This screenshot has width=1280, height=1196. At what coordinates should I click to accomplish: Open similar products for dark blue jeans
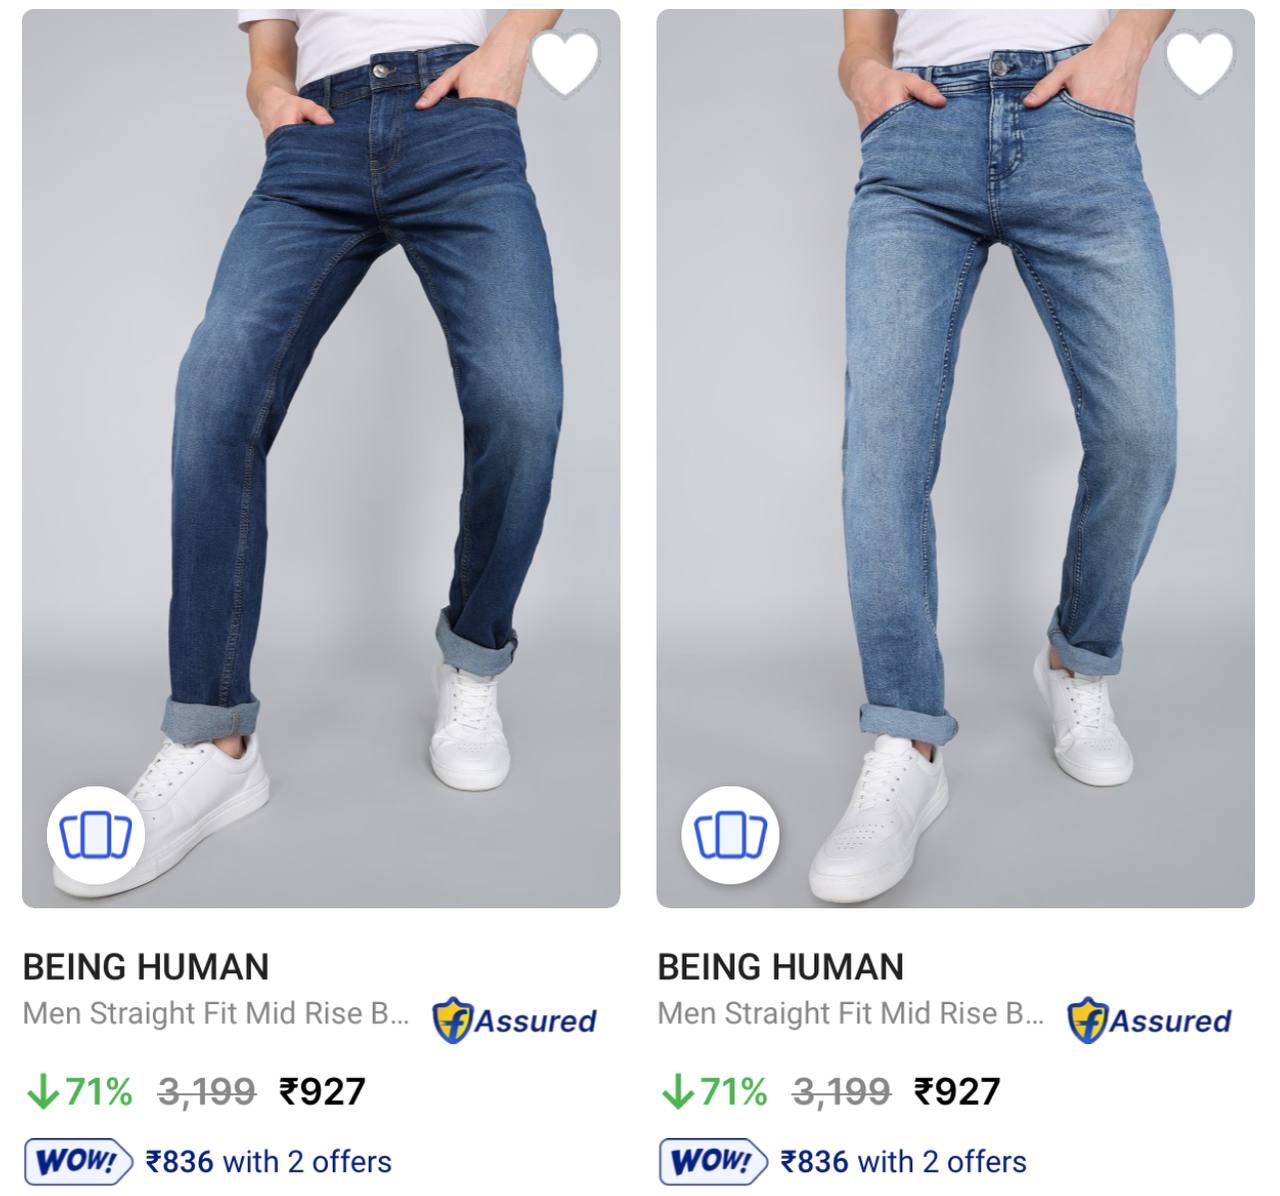[x=96, y=834]
